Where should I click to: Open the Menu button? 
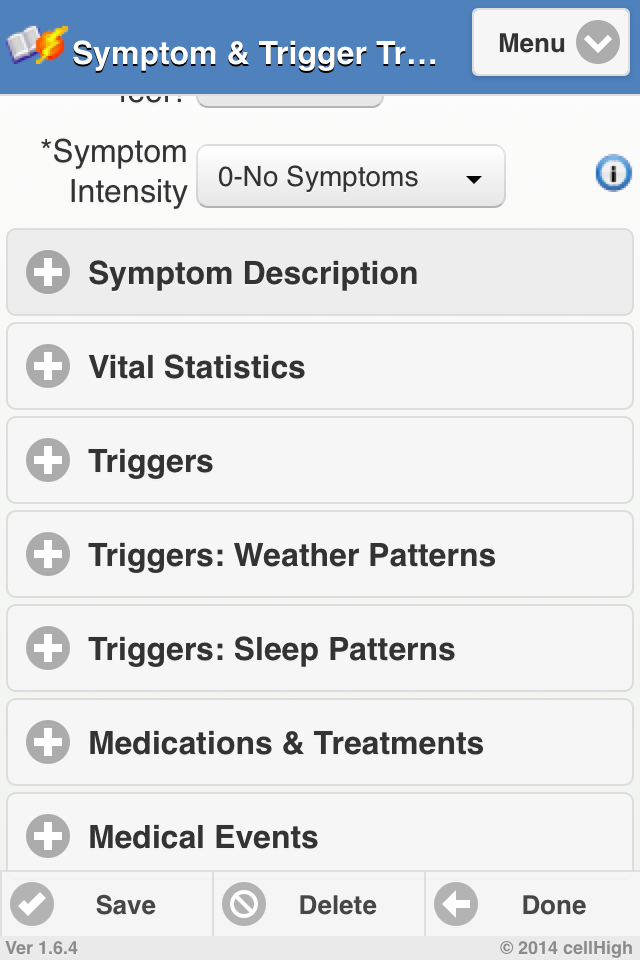pyautogui.click(x=550, y=43)
